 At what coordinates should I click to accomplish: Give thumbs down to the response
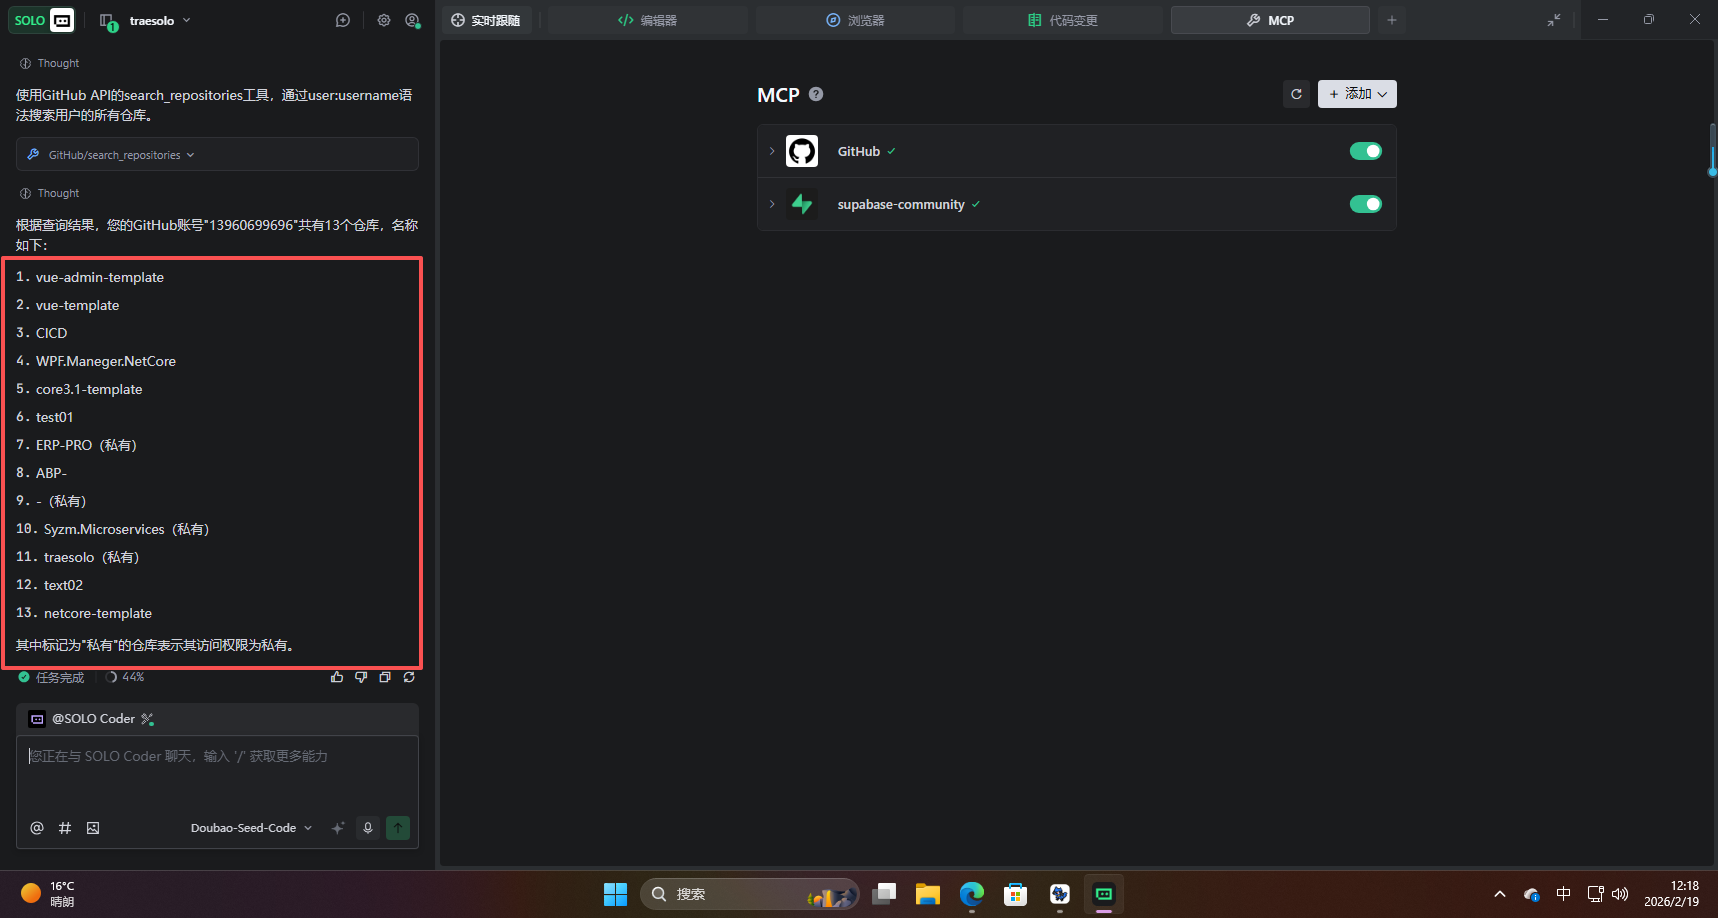[x=361, y=677]
